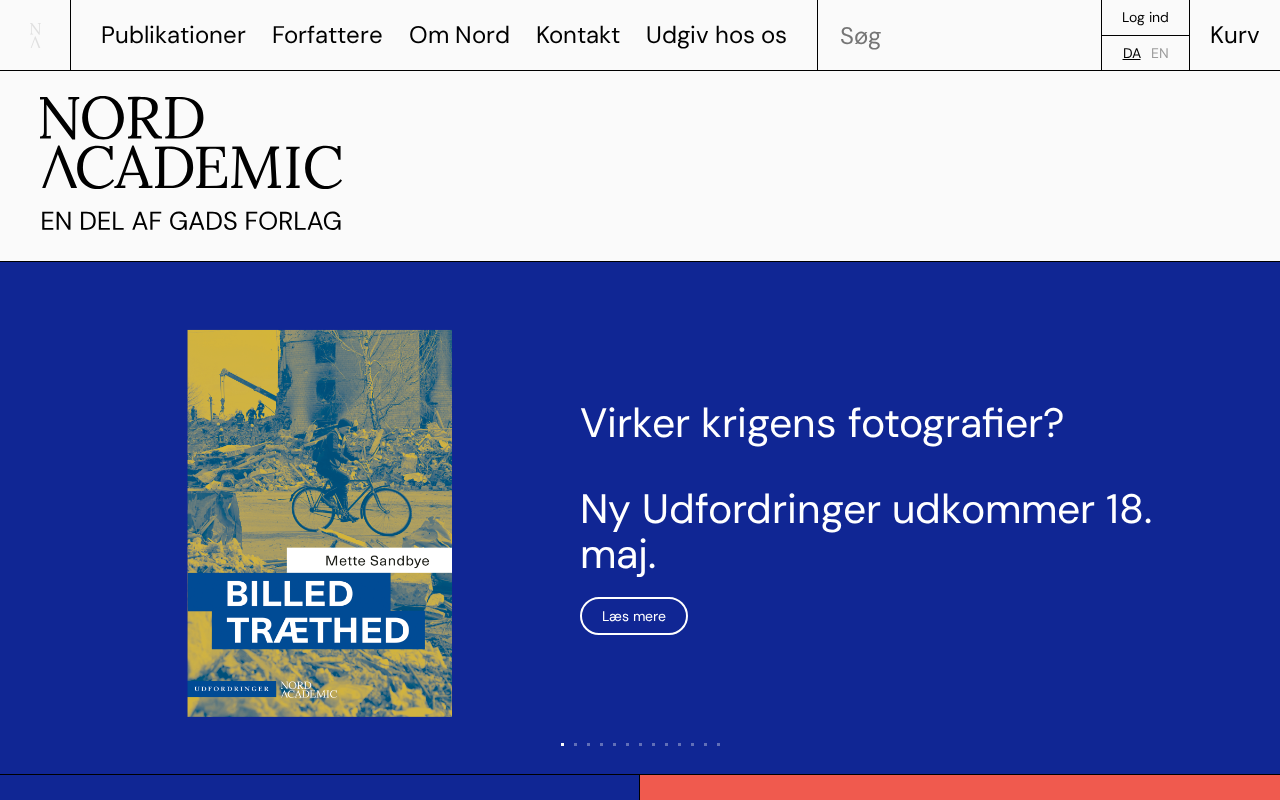This screenshot has height=800, width=1280.
Task: Open the Kontakt page
Action: point(578,35)
